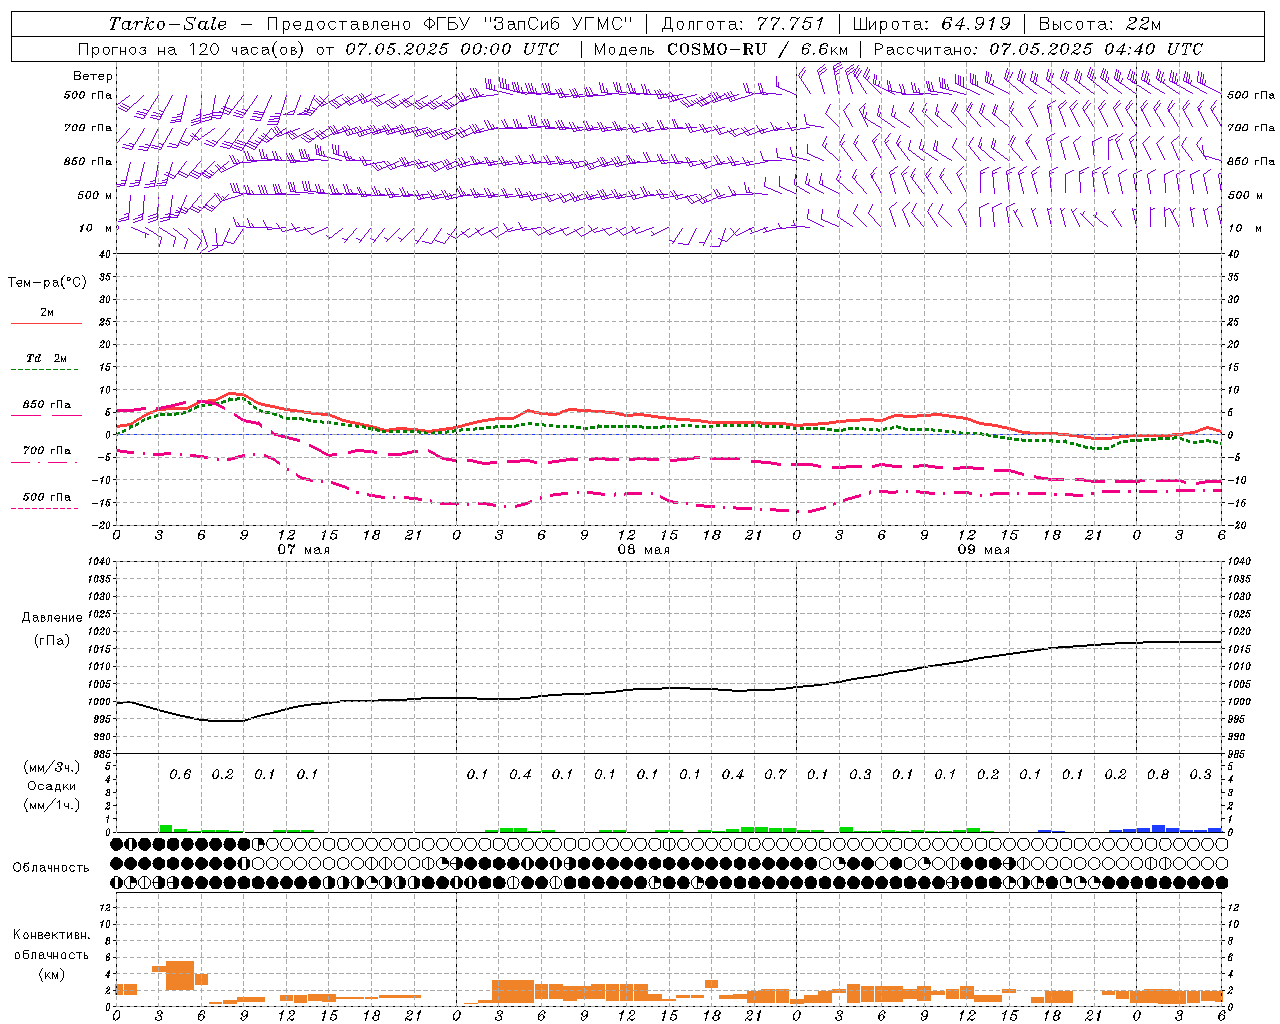This screenshot has width=1280, height=1024.
Task: Click the 'Конвективн.' convective cloud label
Action: (x=51, y=935)
